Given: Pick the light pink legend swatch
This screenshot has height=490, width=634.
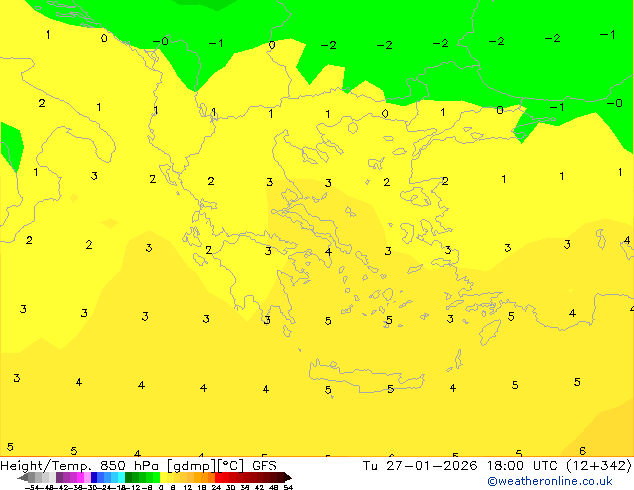Looking at the screenshot, I should (87, 477).
